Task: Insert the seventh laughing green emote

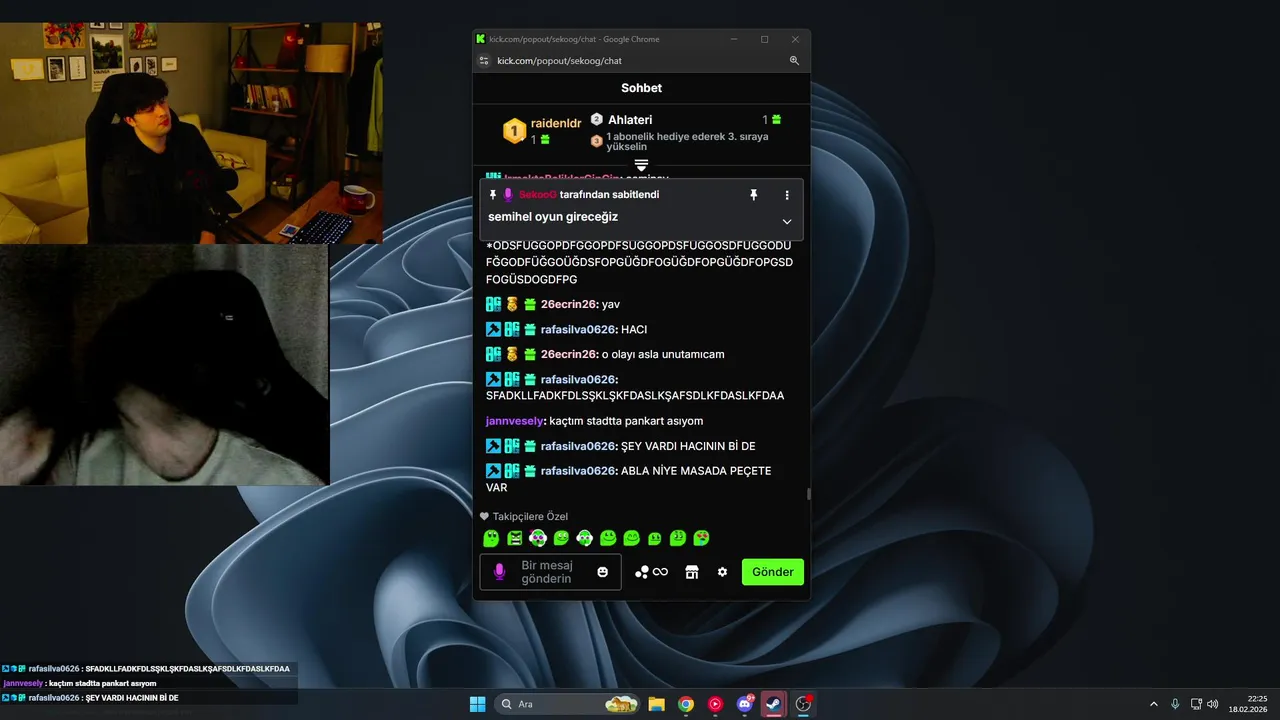Action: click(x=631, y=538)
